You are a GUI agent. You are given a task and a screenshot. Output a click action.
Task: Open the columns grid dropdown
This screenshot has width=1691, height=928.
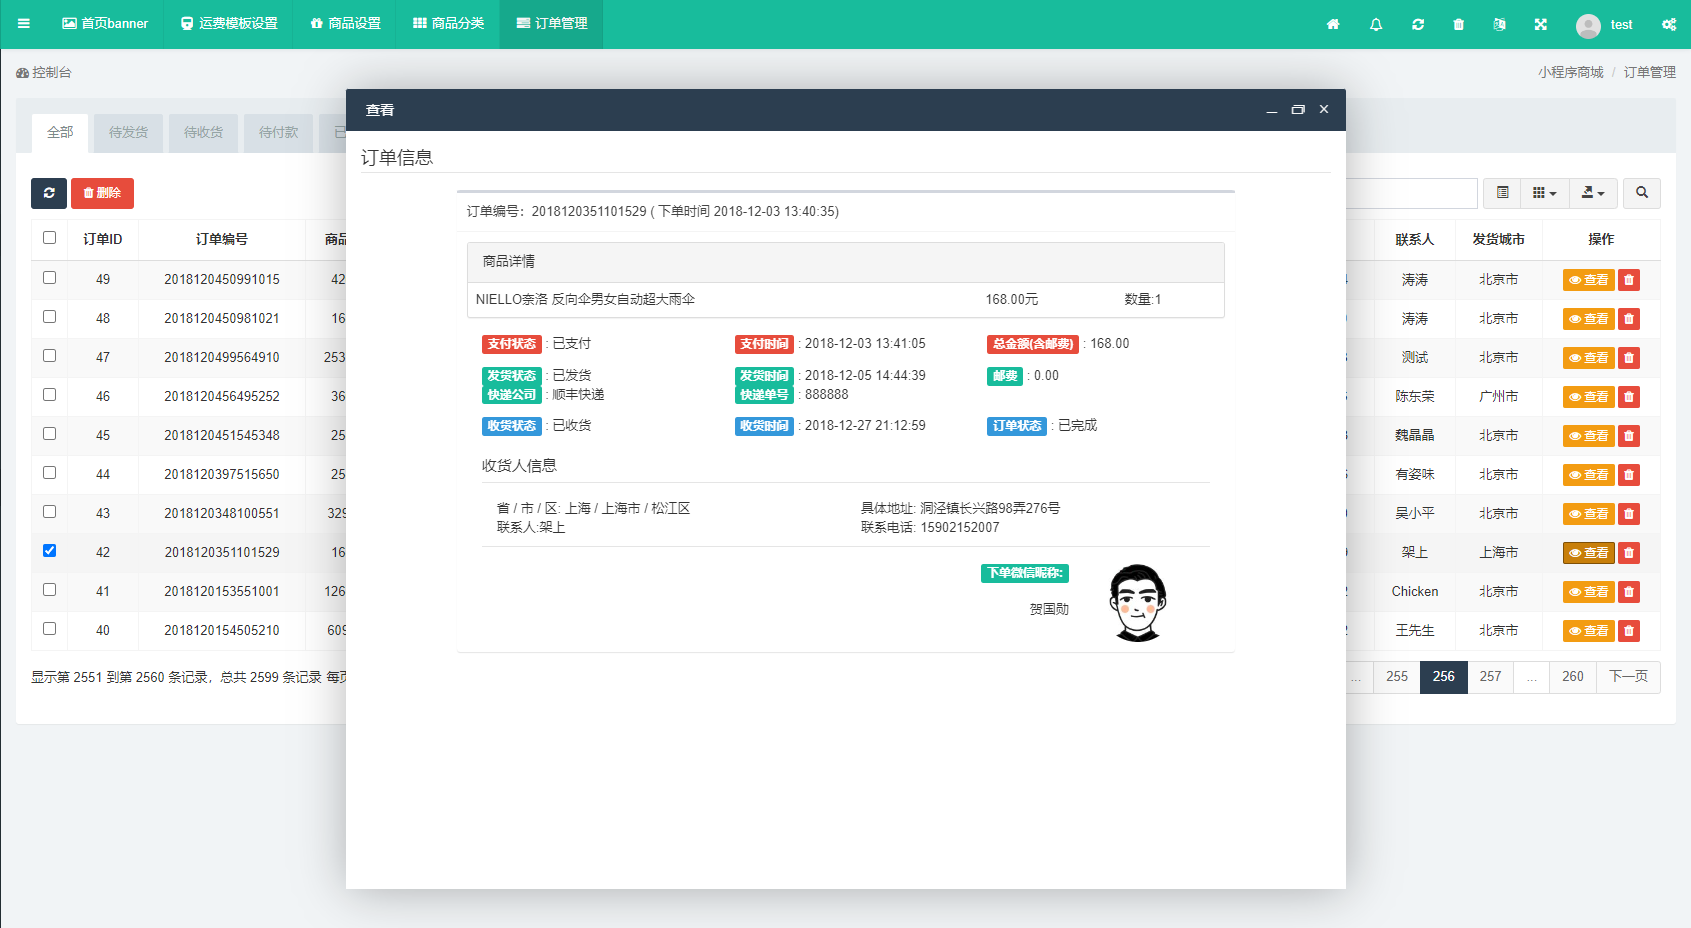click(1544, 193)
